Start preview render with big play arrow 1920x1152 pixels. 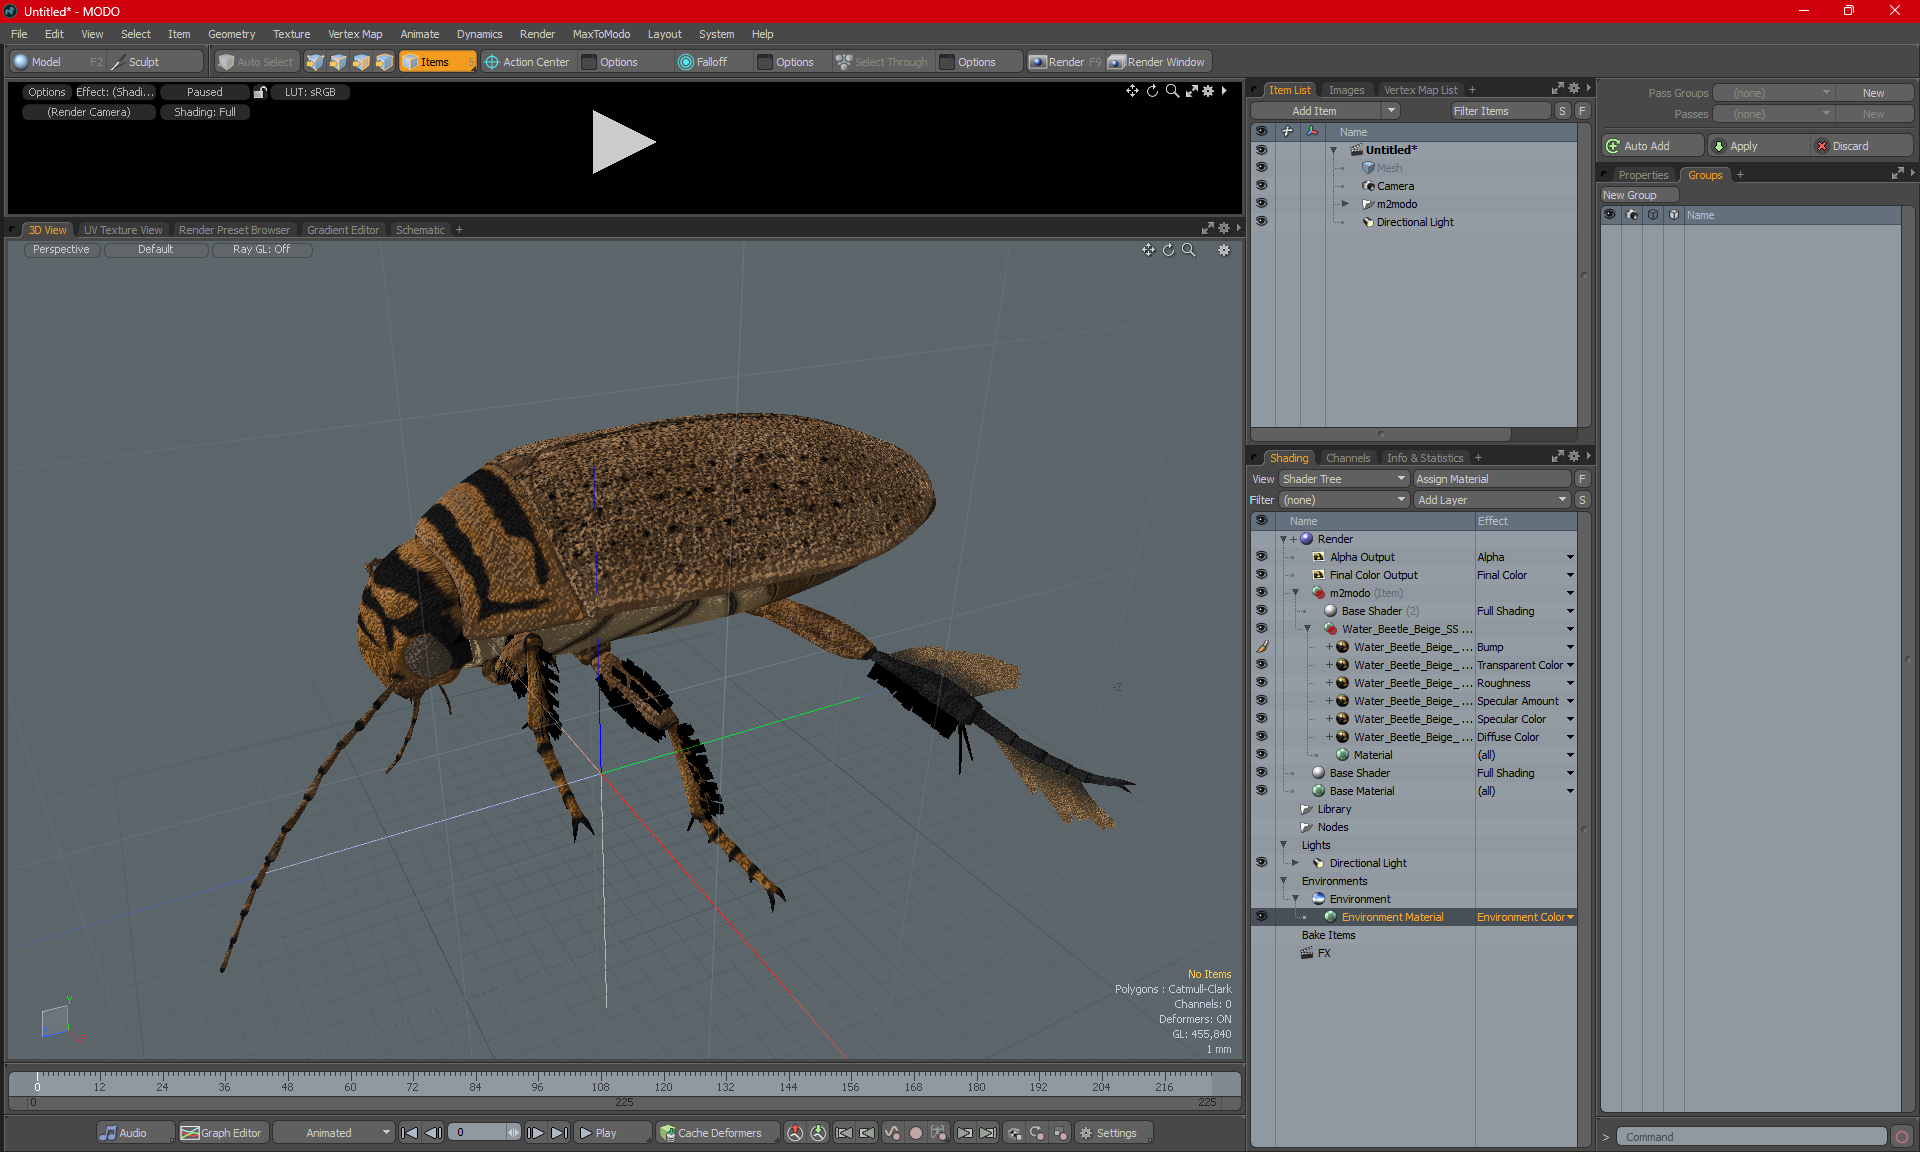tap(623, 142)
